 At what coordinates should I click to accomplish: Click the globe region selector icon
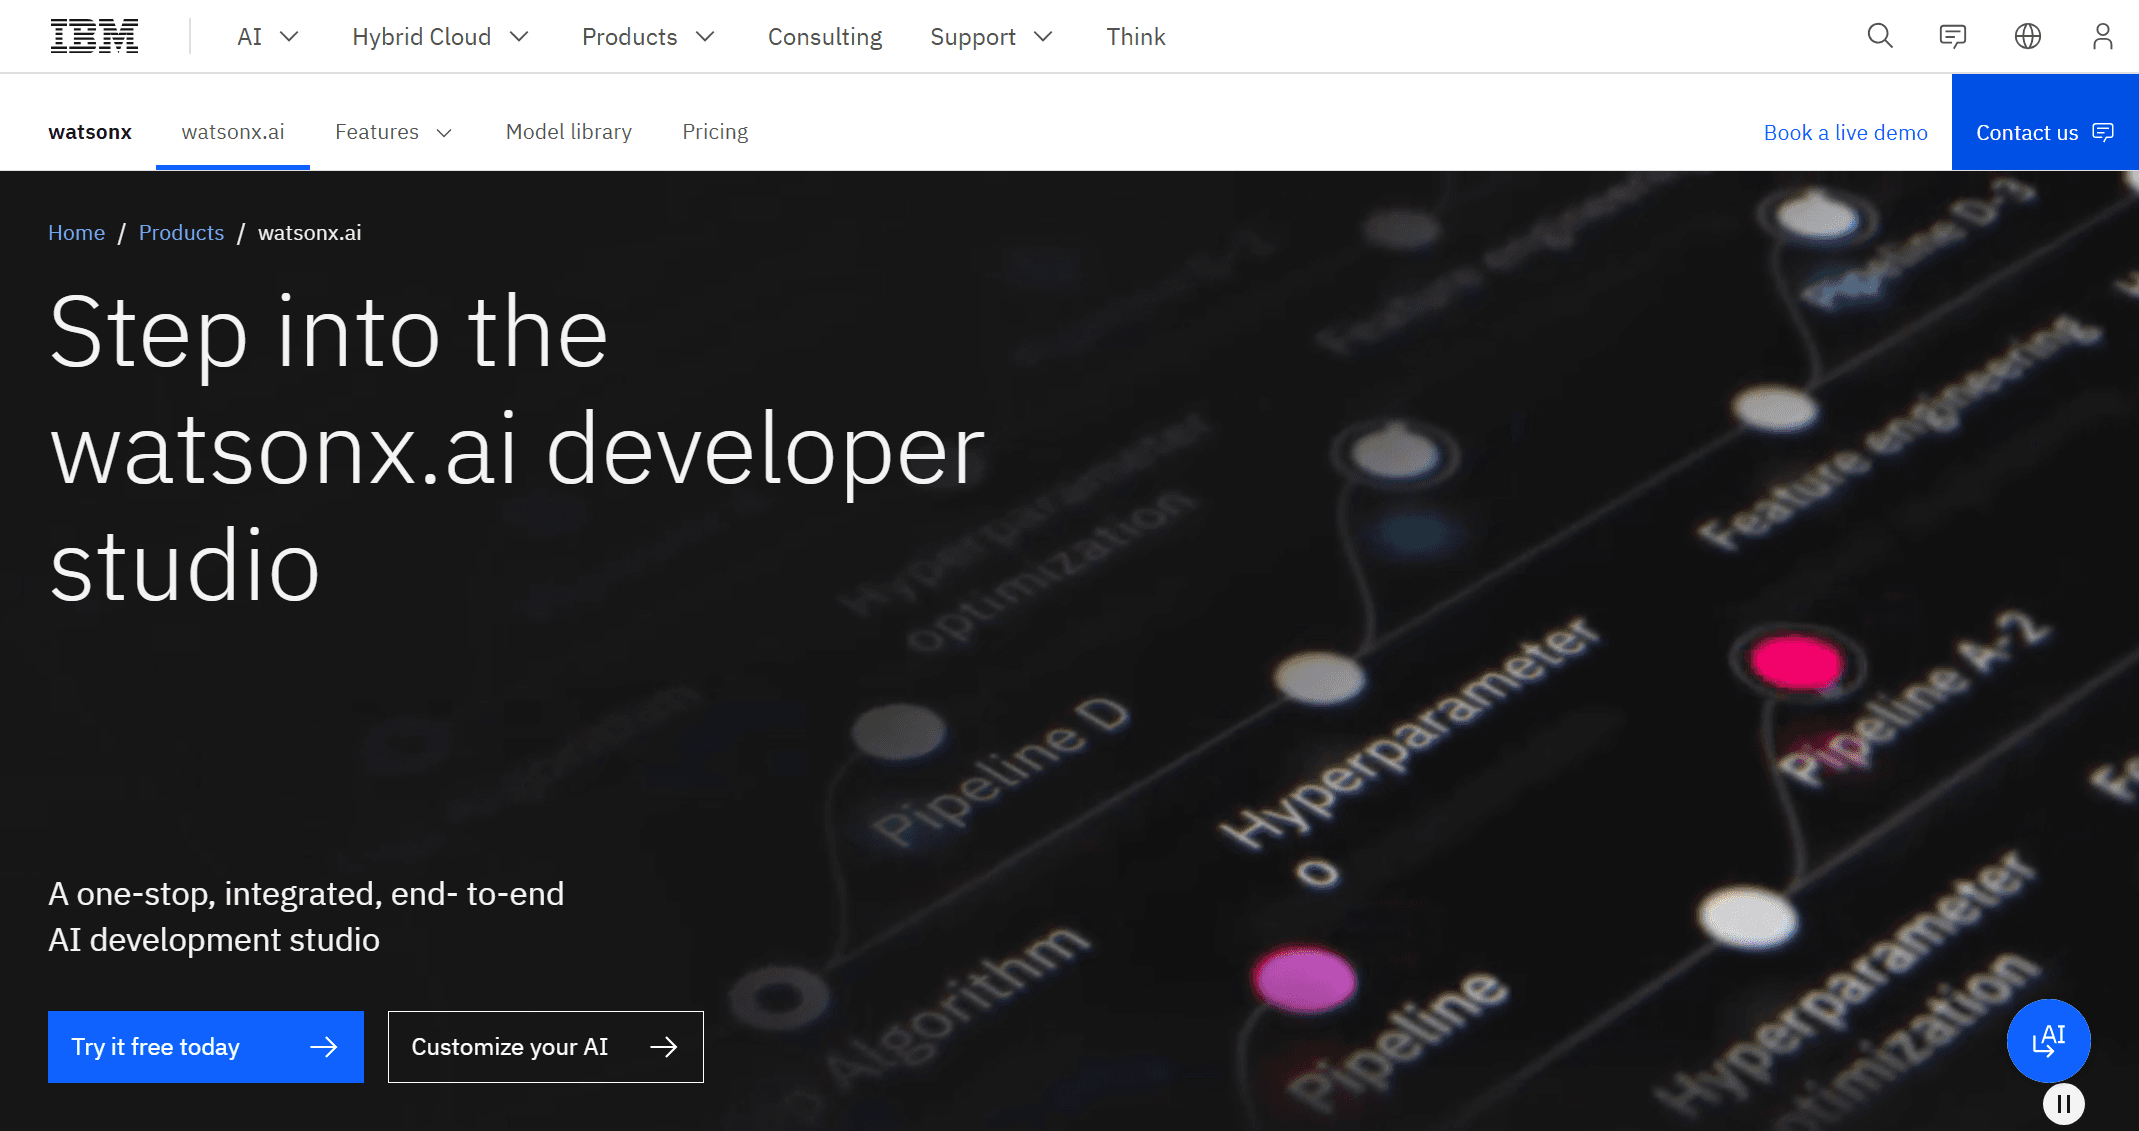click(x=2027, y=36)
